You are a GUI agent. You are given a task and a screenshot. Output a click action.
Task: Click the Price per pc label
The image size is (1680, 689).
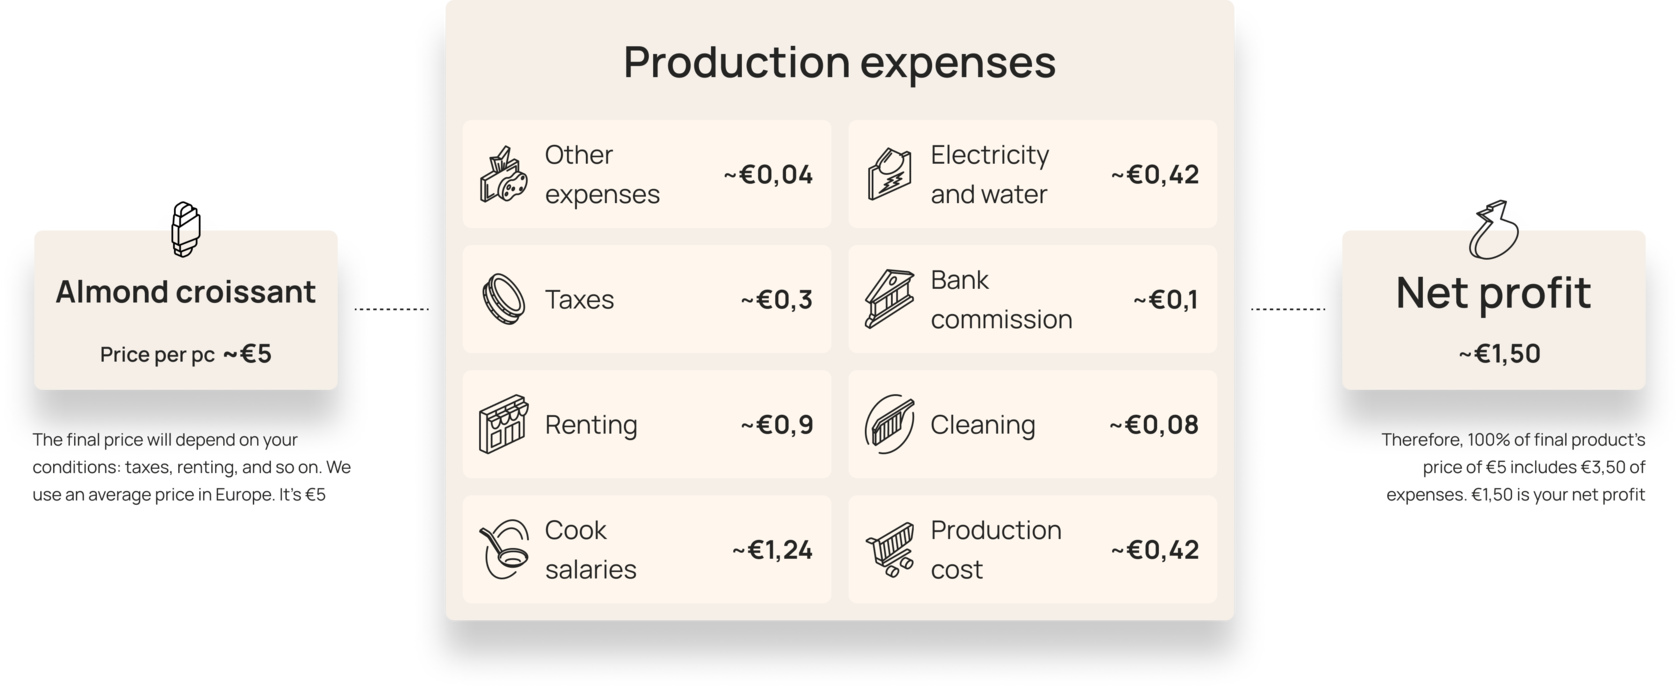(x=157, y=355)
